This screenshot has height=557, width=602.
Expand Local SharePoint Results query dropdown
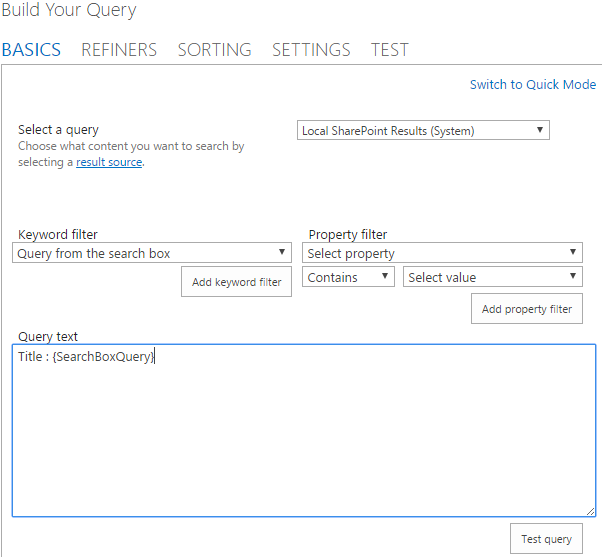(423, 130)
